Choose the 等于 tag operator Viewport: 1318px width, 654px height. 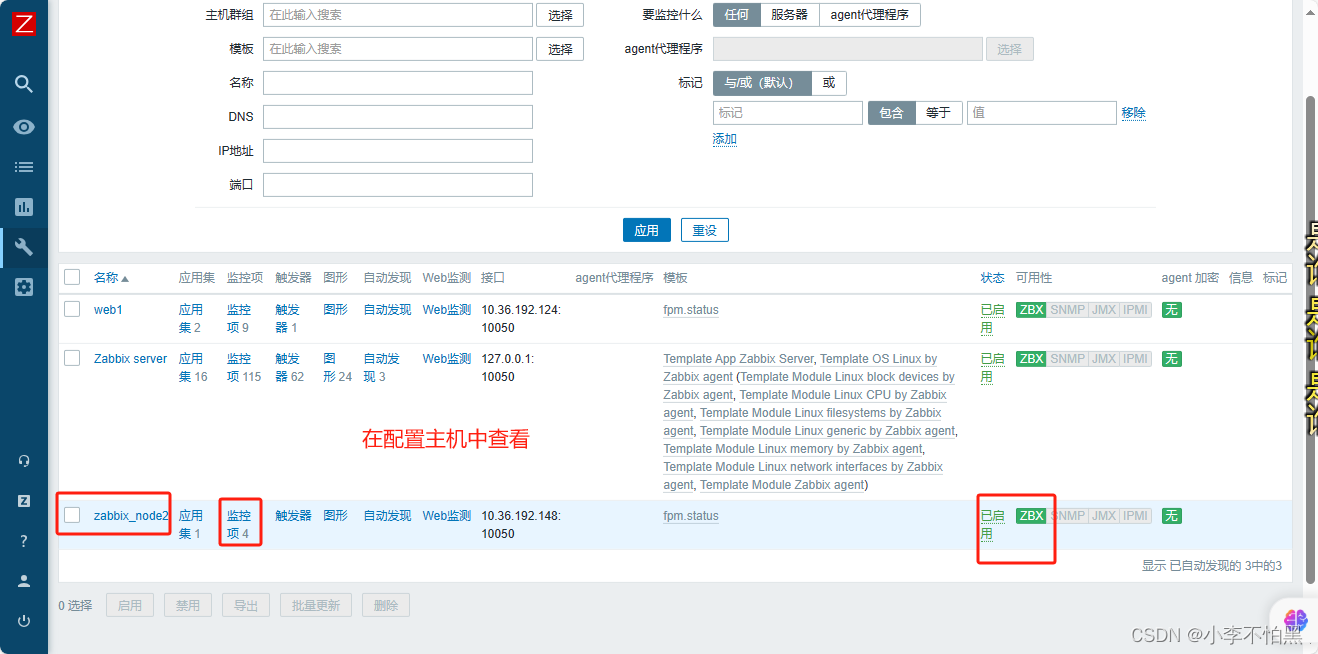pyautogui.click(x=938, y=113)
